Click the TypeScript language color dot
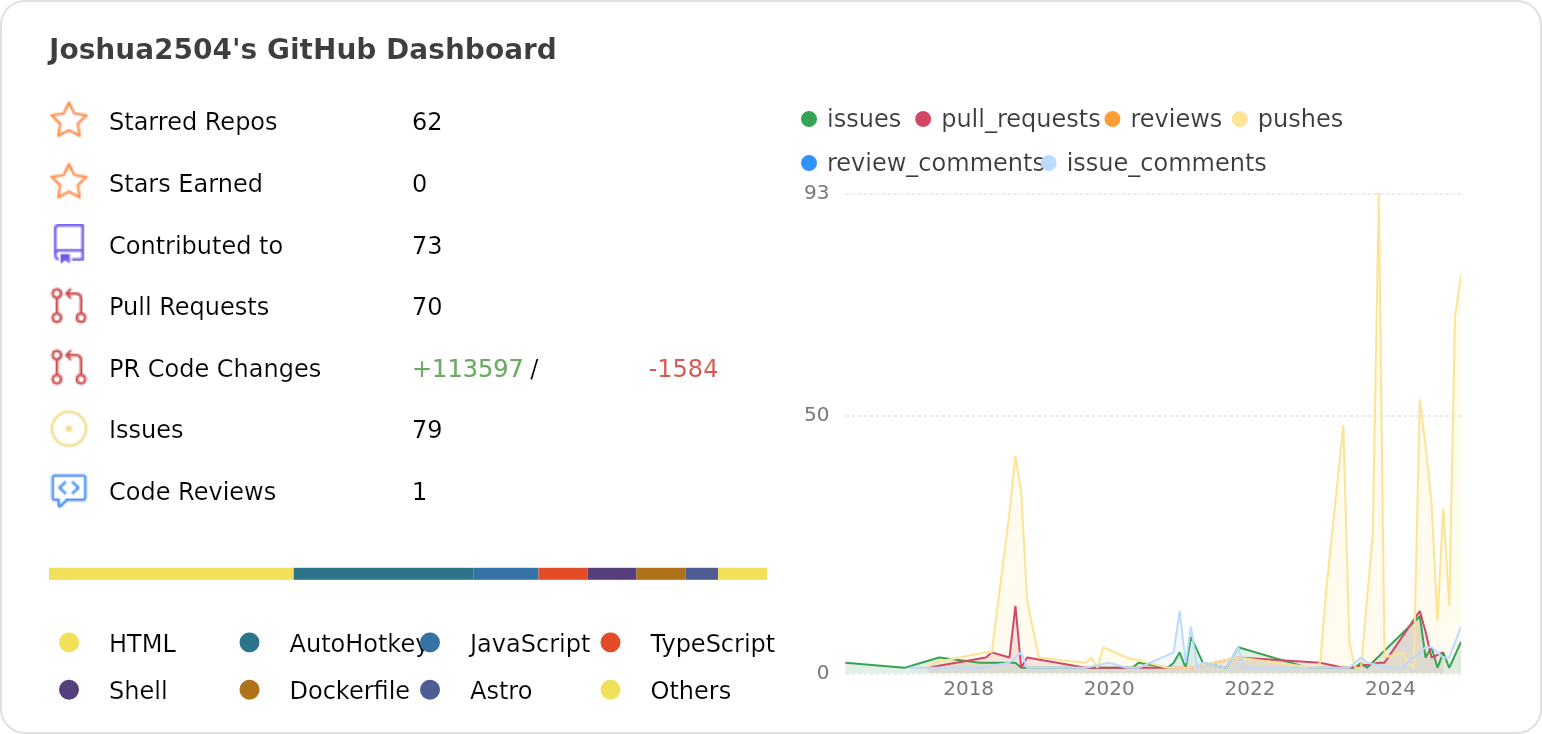Image resolution: width=1542 pixels, height=734 pixels. coord(611,642)
